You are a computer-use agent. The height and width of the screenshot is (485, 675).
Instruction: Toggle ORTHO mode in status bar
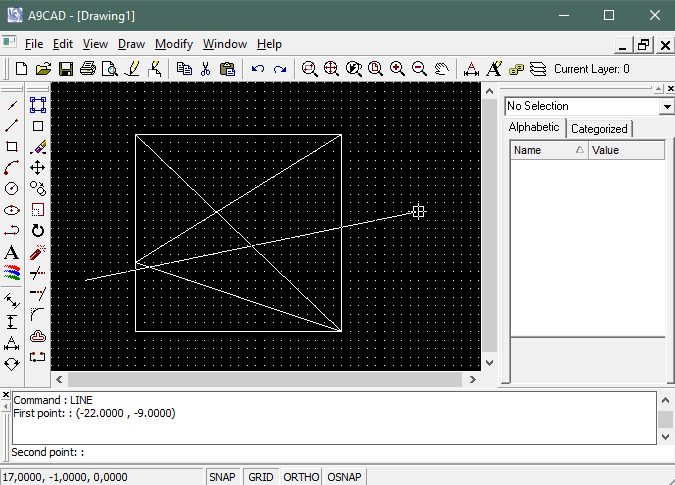pyautogui.click(x=301, y=477)
